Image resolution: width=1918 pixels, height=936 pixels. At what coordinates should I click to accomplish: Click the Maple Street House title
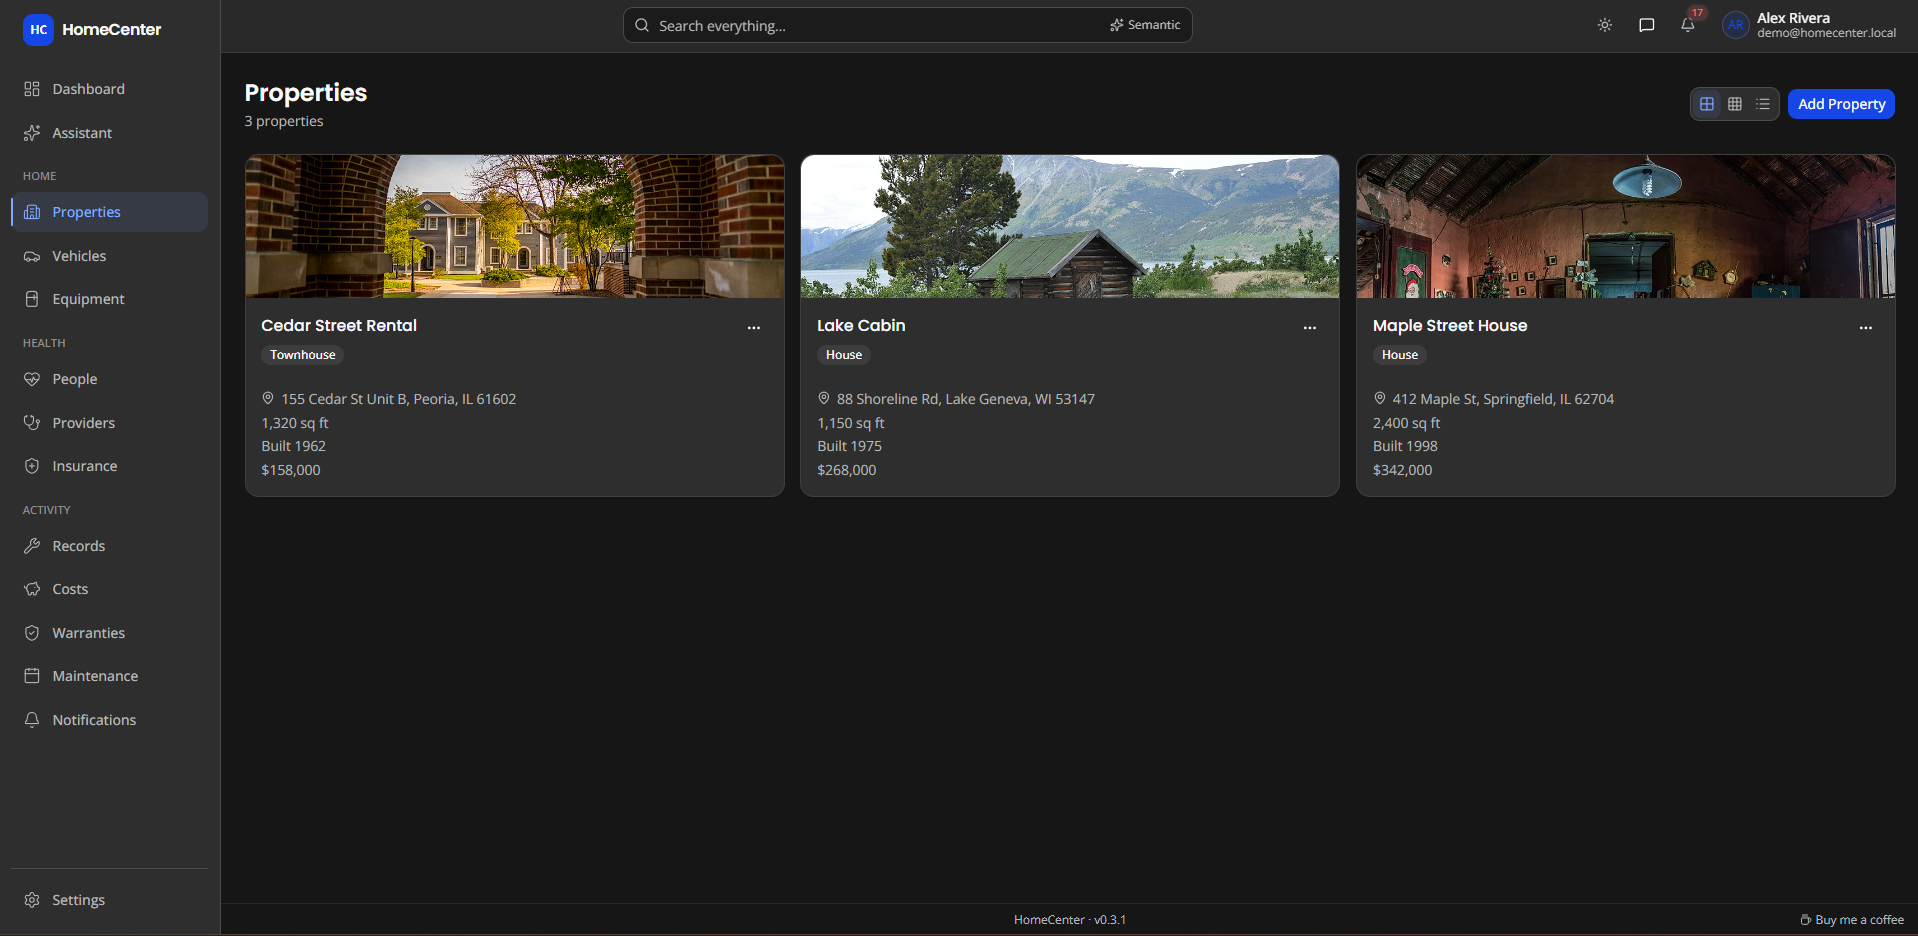pyautogui.click(x=1450, y=326)
